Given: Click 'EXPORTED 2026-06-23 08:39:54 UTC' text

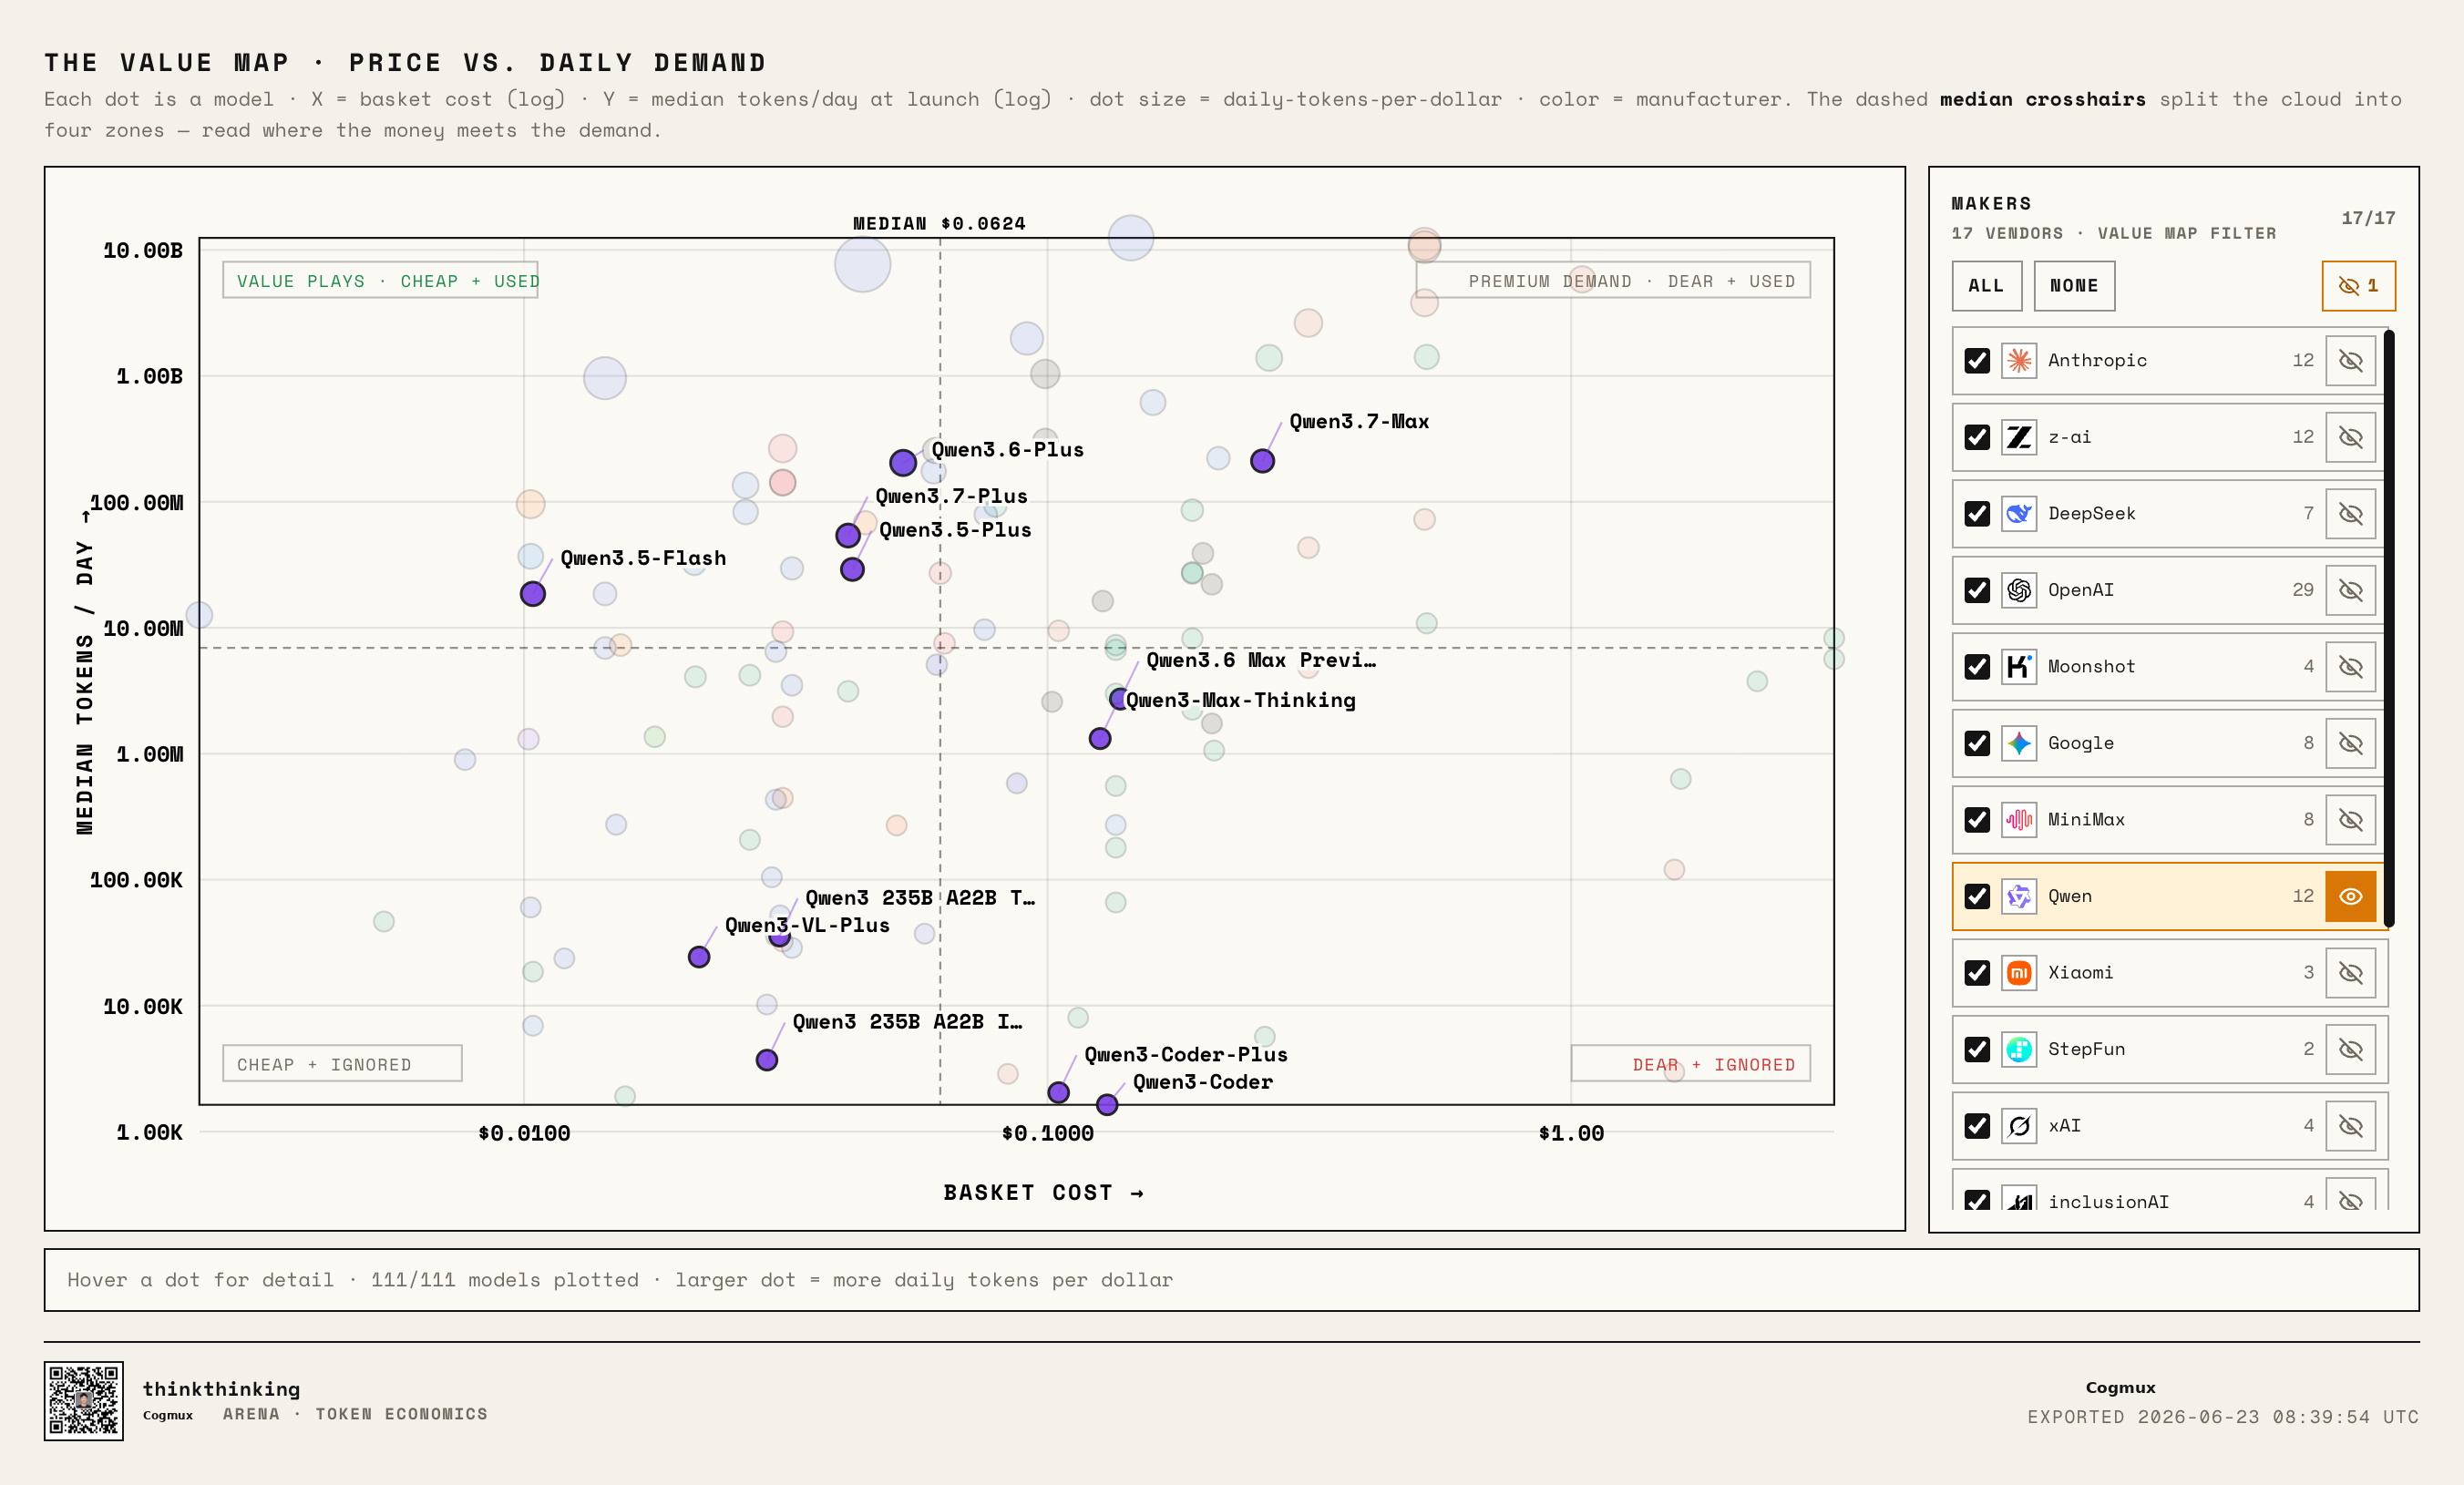Looking at the screenshot, I should pos(2223,1416).
